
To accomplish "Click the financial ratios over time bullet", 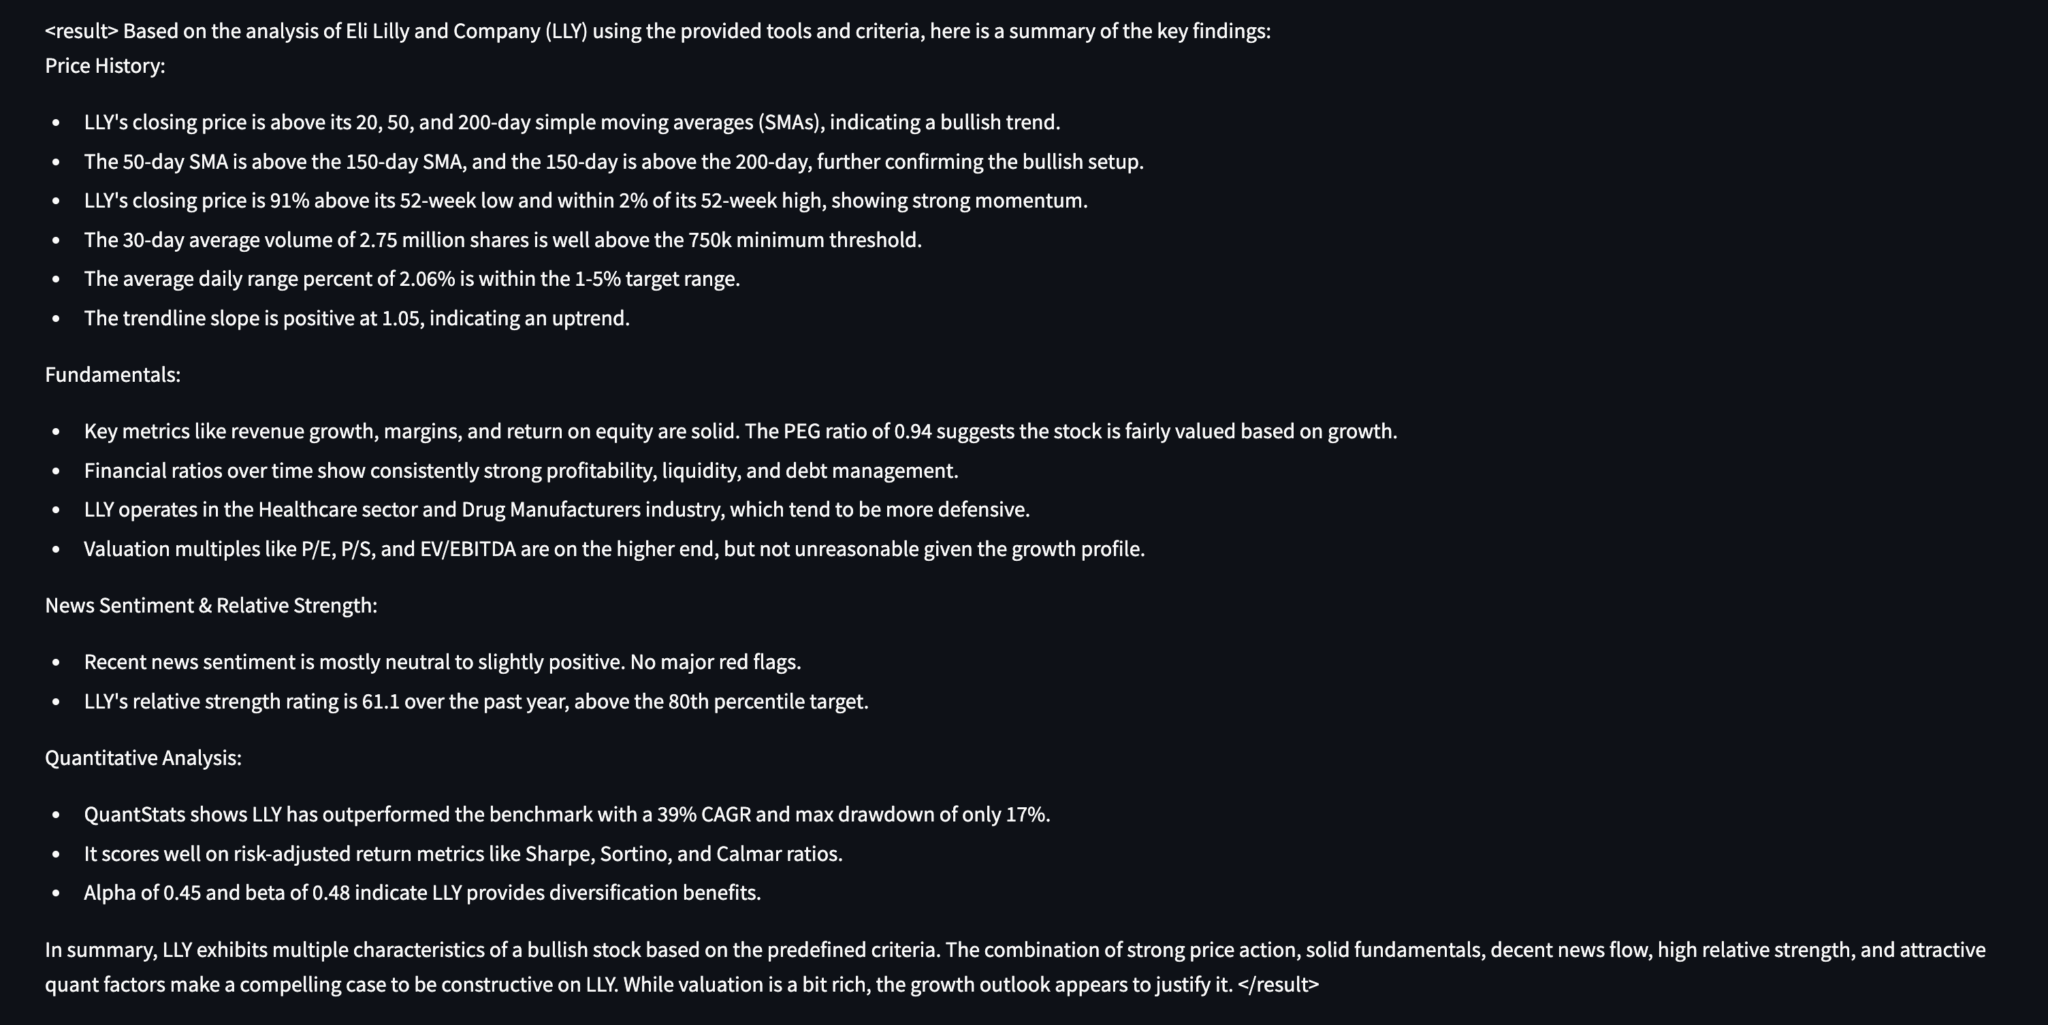I will (x=521, y=471).
